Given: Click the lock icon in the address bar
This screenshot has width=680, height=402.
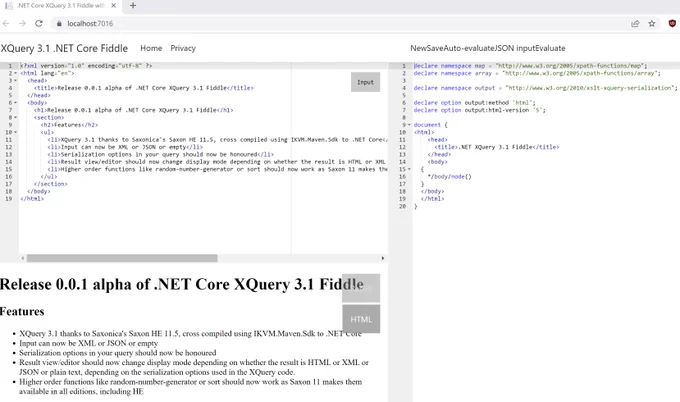Looking at the screenshot, I should pyautogui.click(x=59, y=23).
